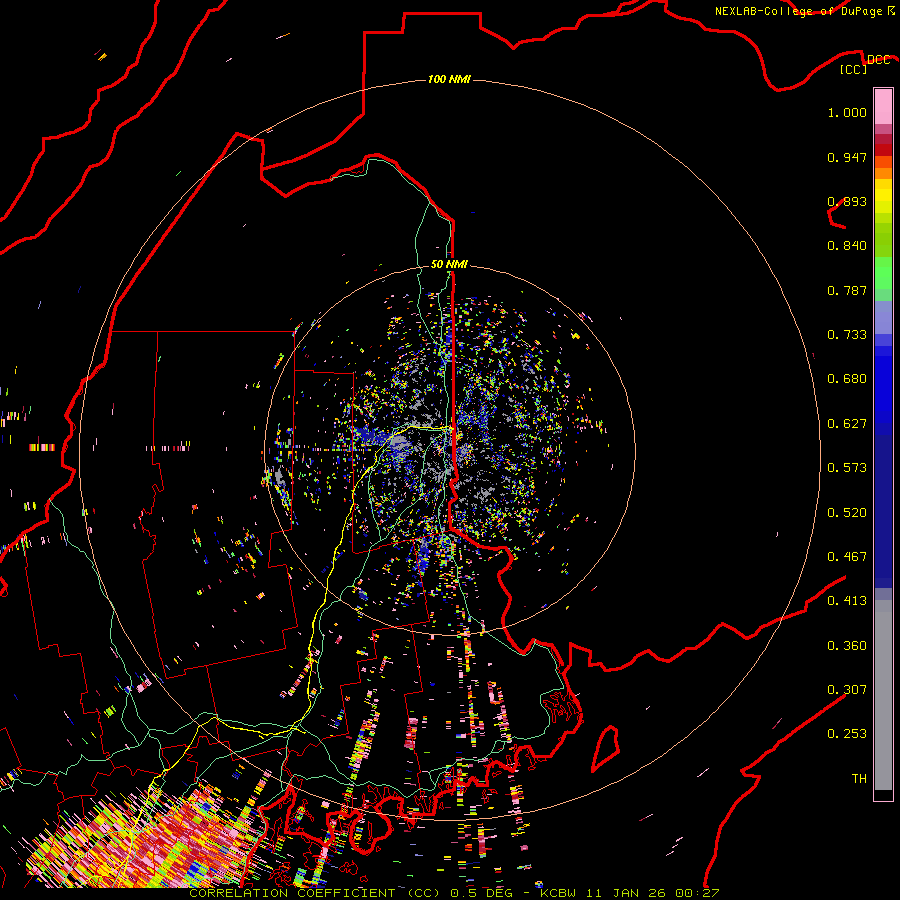This screenshot has width=900, height=900.
Task: Click the 0.893 legend value
Action: point(847,201)
